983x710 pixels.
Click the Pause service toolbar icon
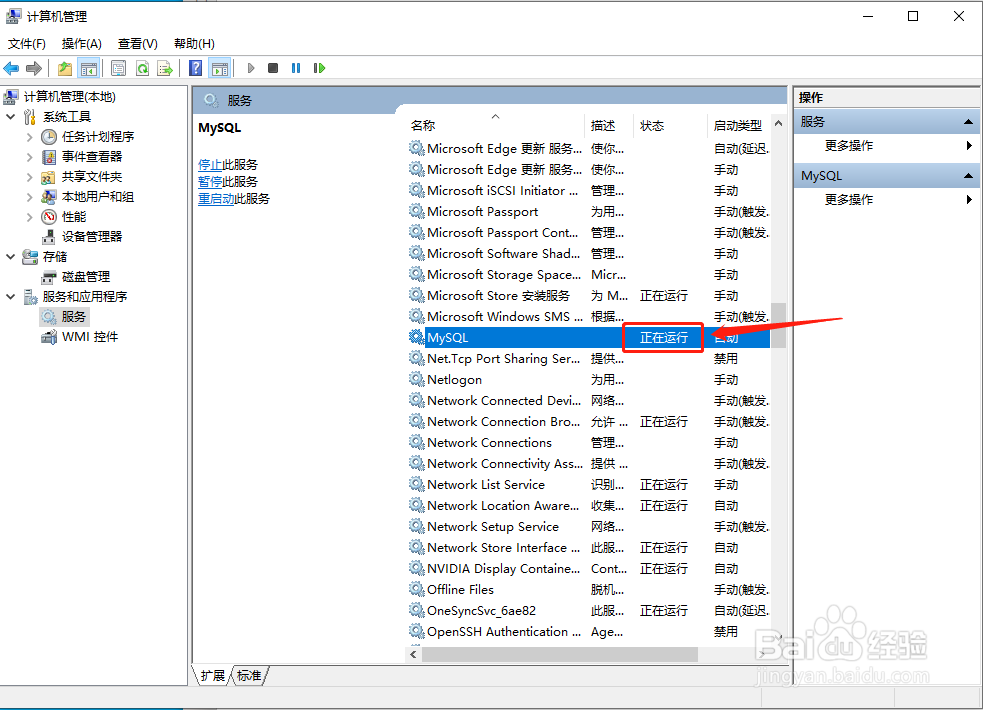pyautogui.click(x=296, y=68)
